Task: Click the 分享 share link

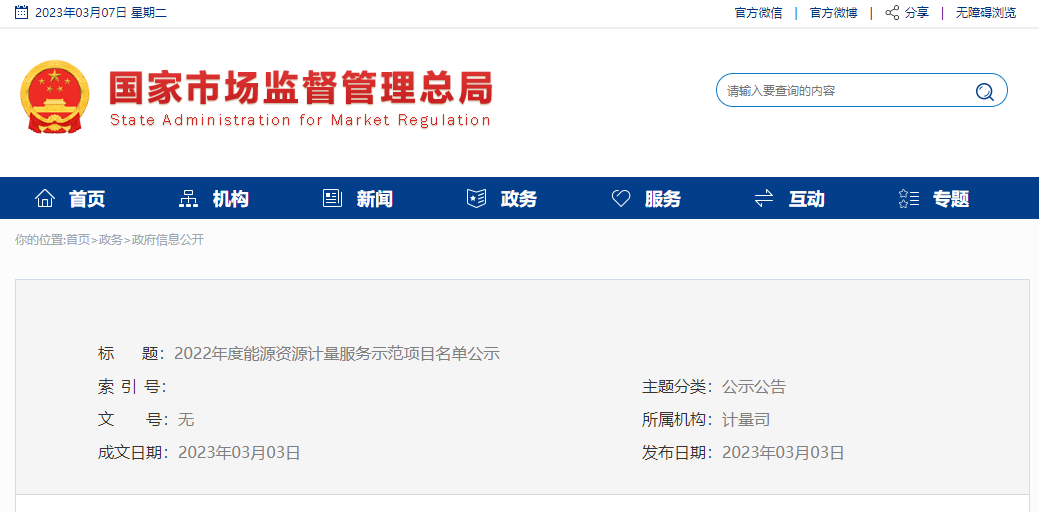Action: click(917, 13)
